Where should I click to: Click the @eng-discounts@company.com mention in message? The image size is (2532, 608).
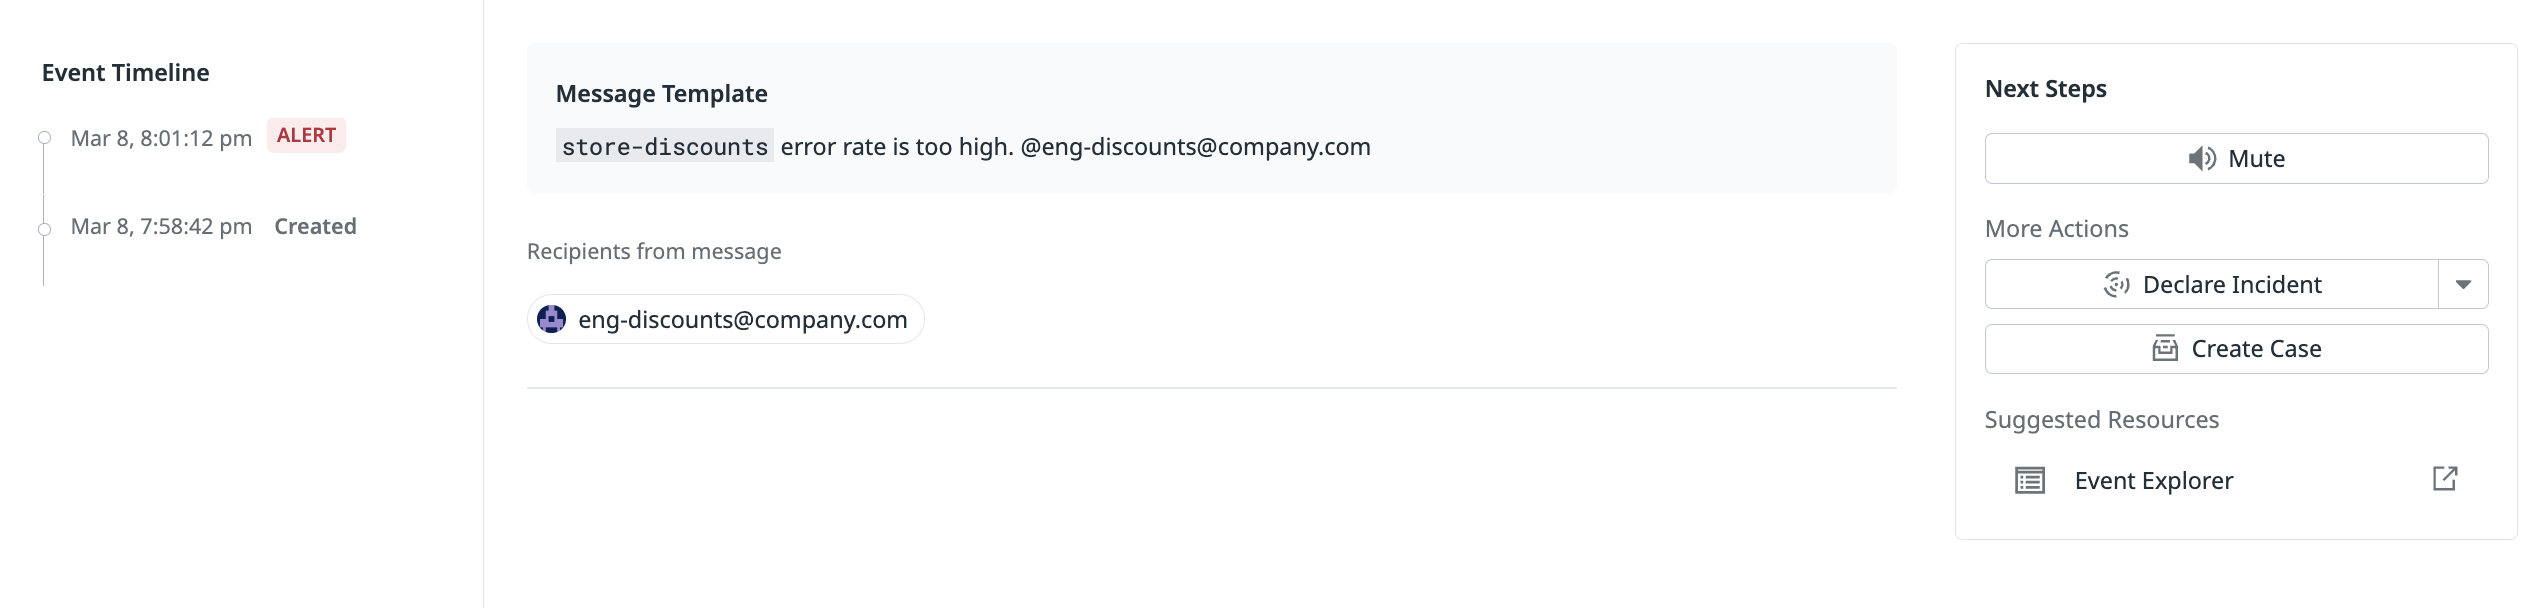click(x=1195, y=147)
